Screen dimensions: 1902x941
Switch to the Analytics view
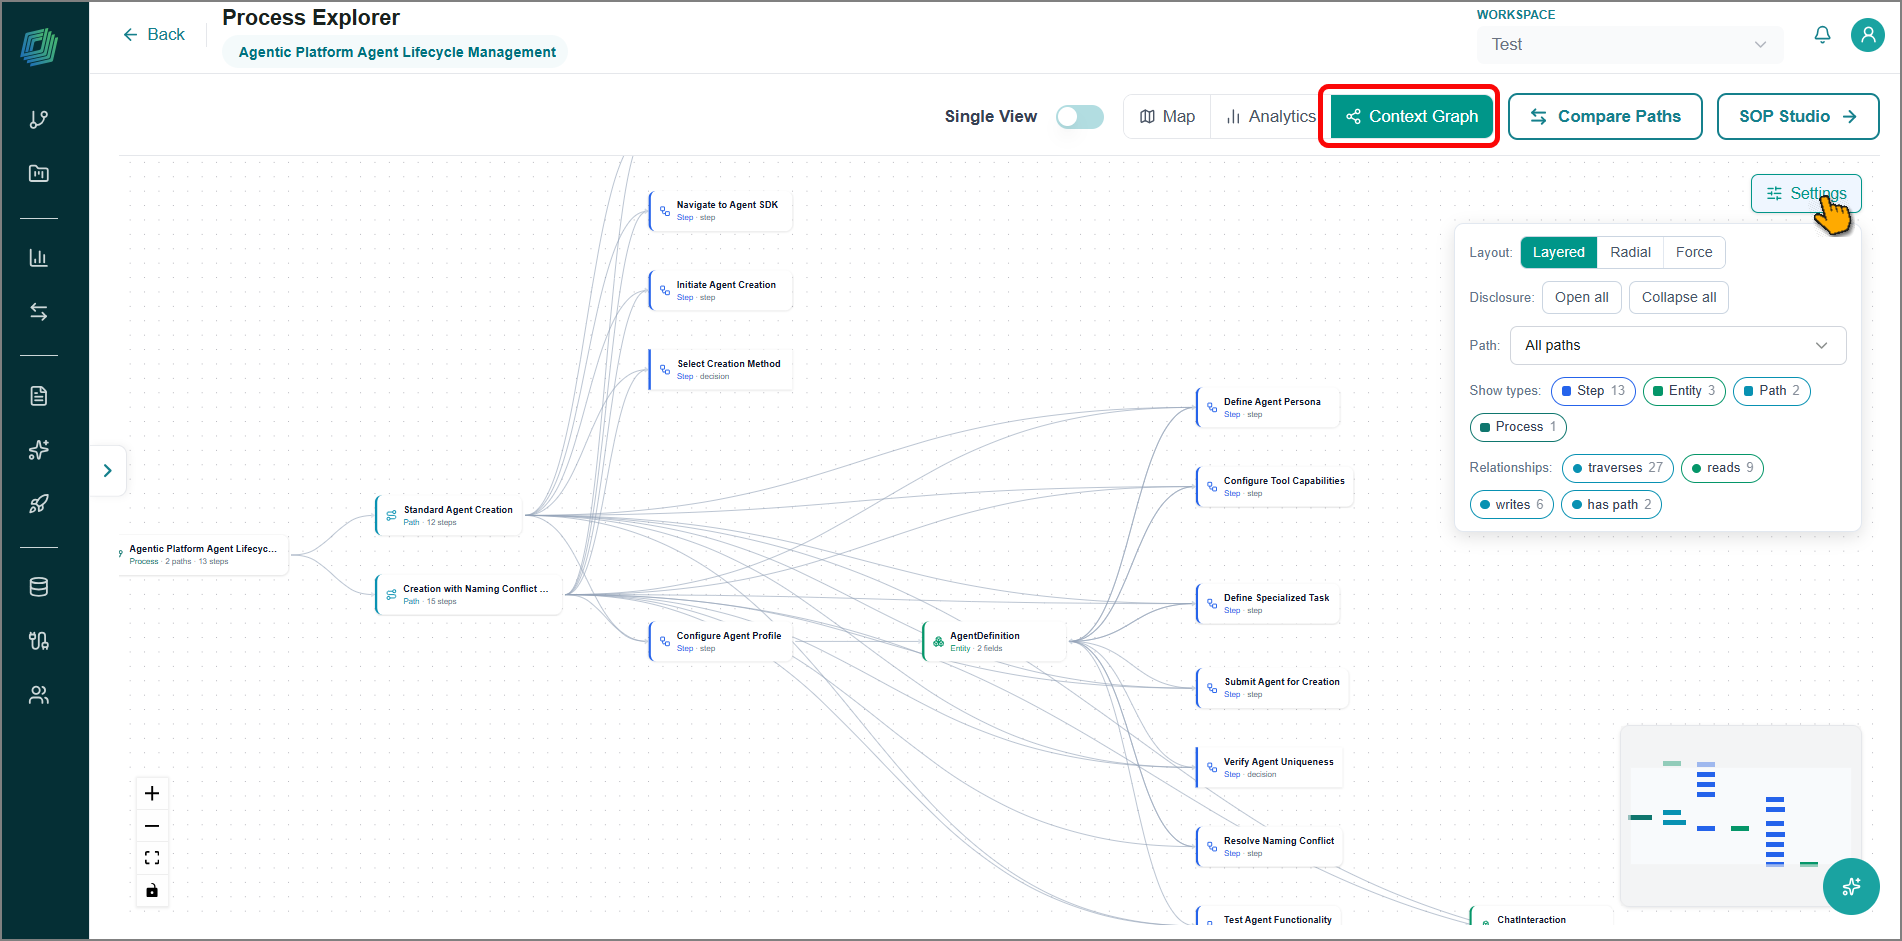1270,117
